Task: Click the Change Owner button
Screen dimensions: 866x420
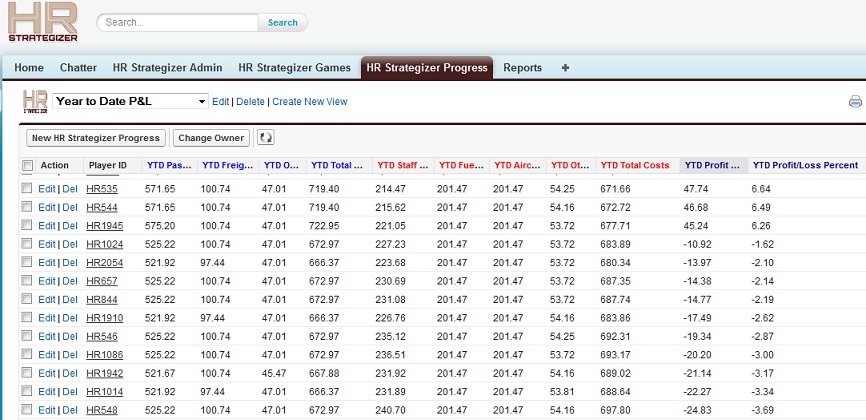Action: pos(211,138)
